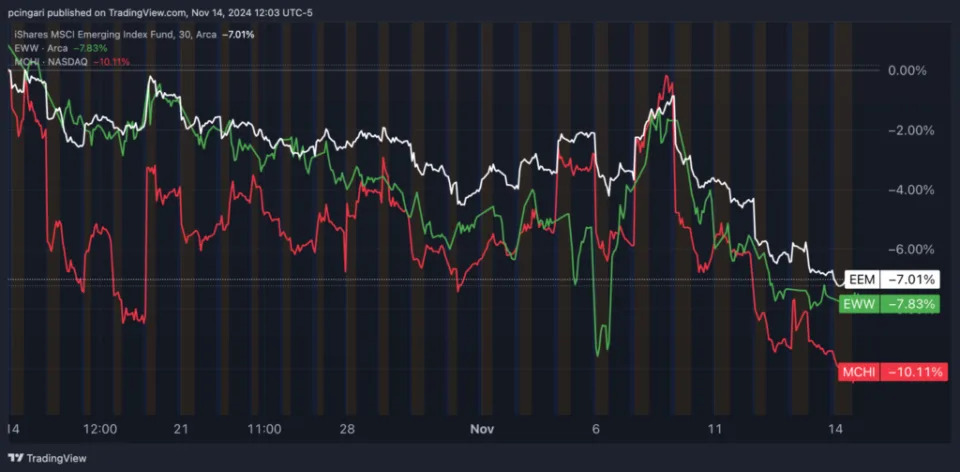Select the white EEM price label
The height and width of the screenshot is (472, 960).
point(890,280)
